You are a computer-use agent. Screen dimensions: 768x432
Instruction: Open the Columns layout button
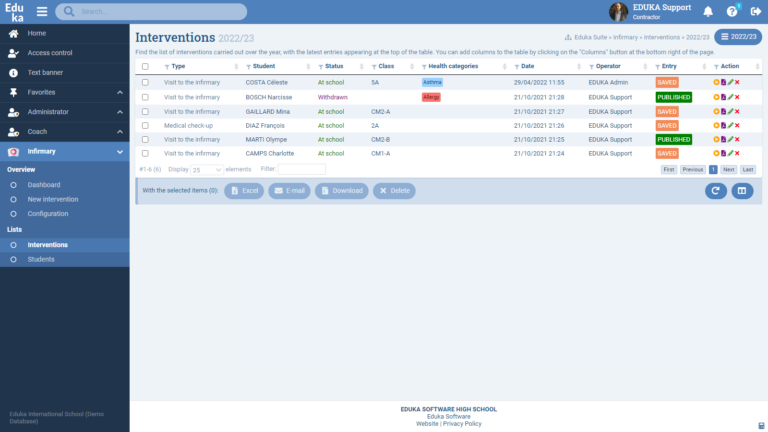[742, 190]
